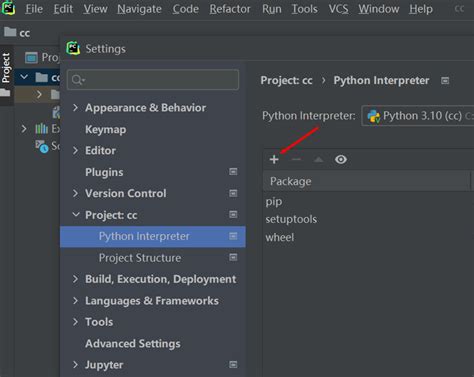Open the Edit menu

coord(63,9)
